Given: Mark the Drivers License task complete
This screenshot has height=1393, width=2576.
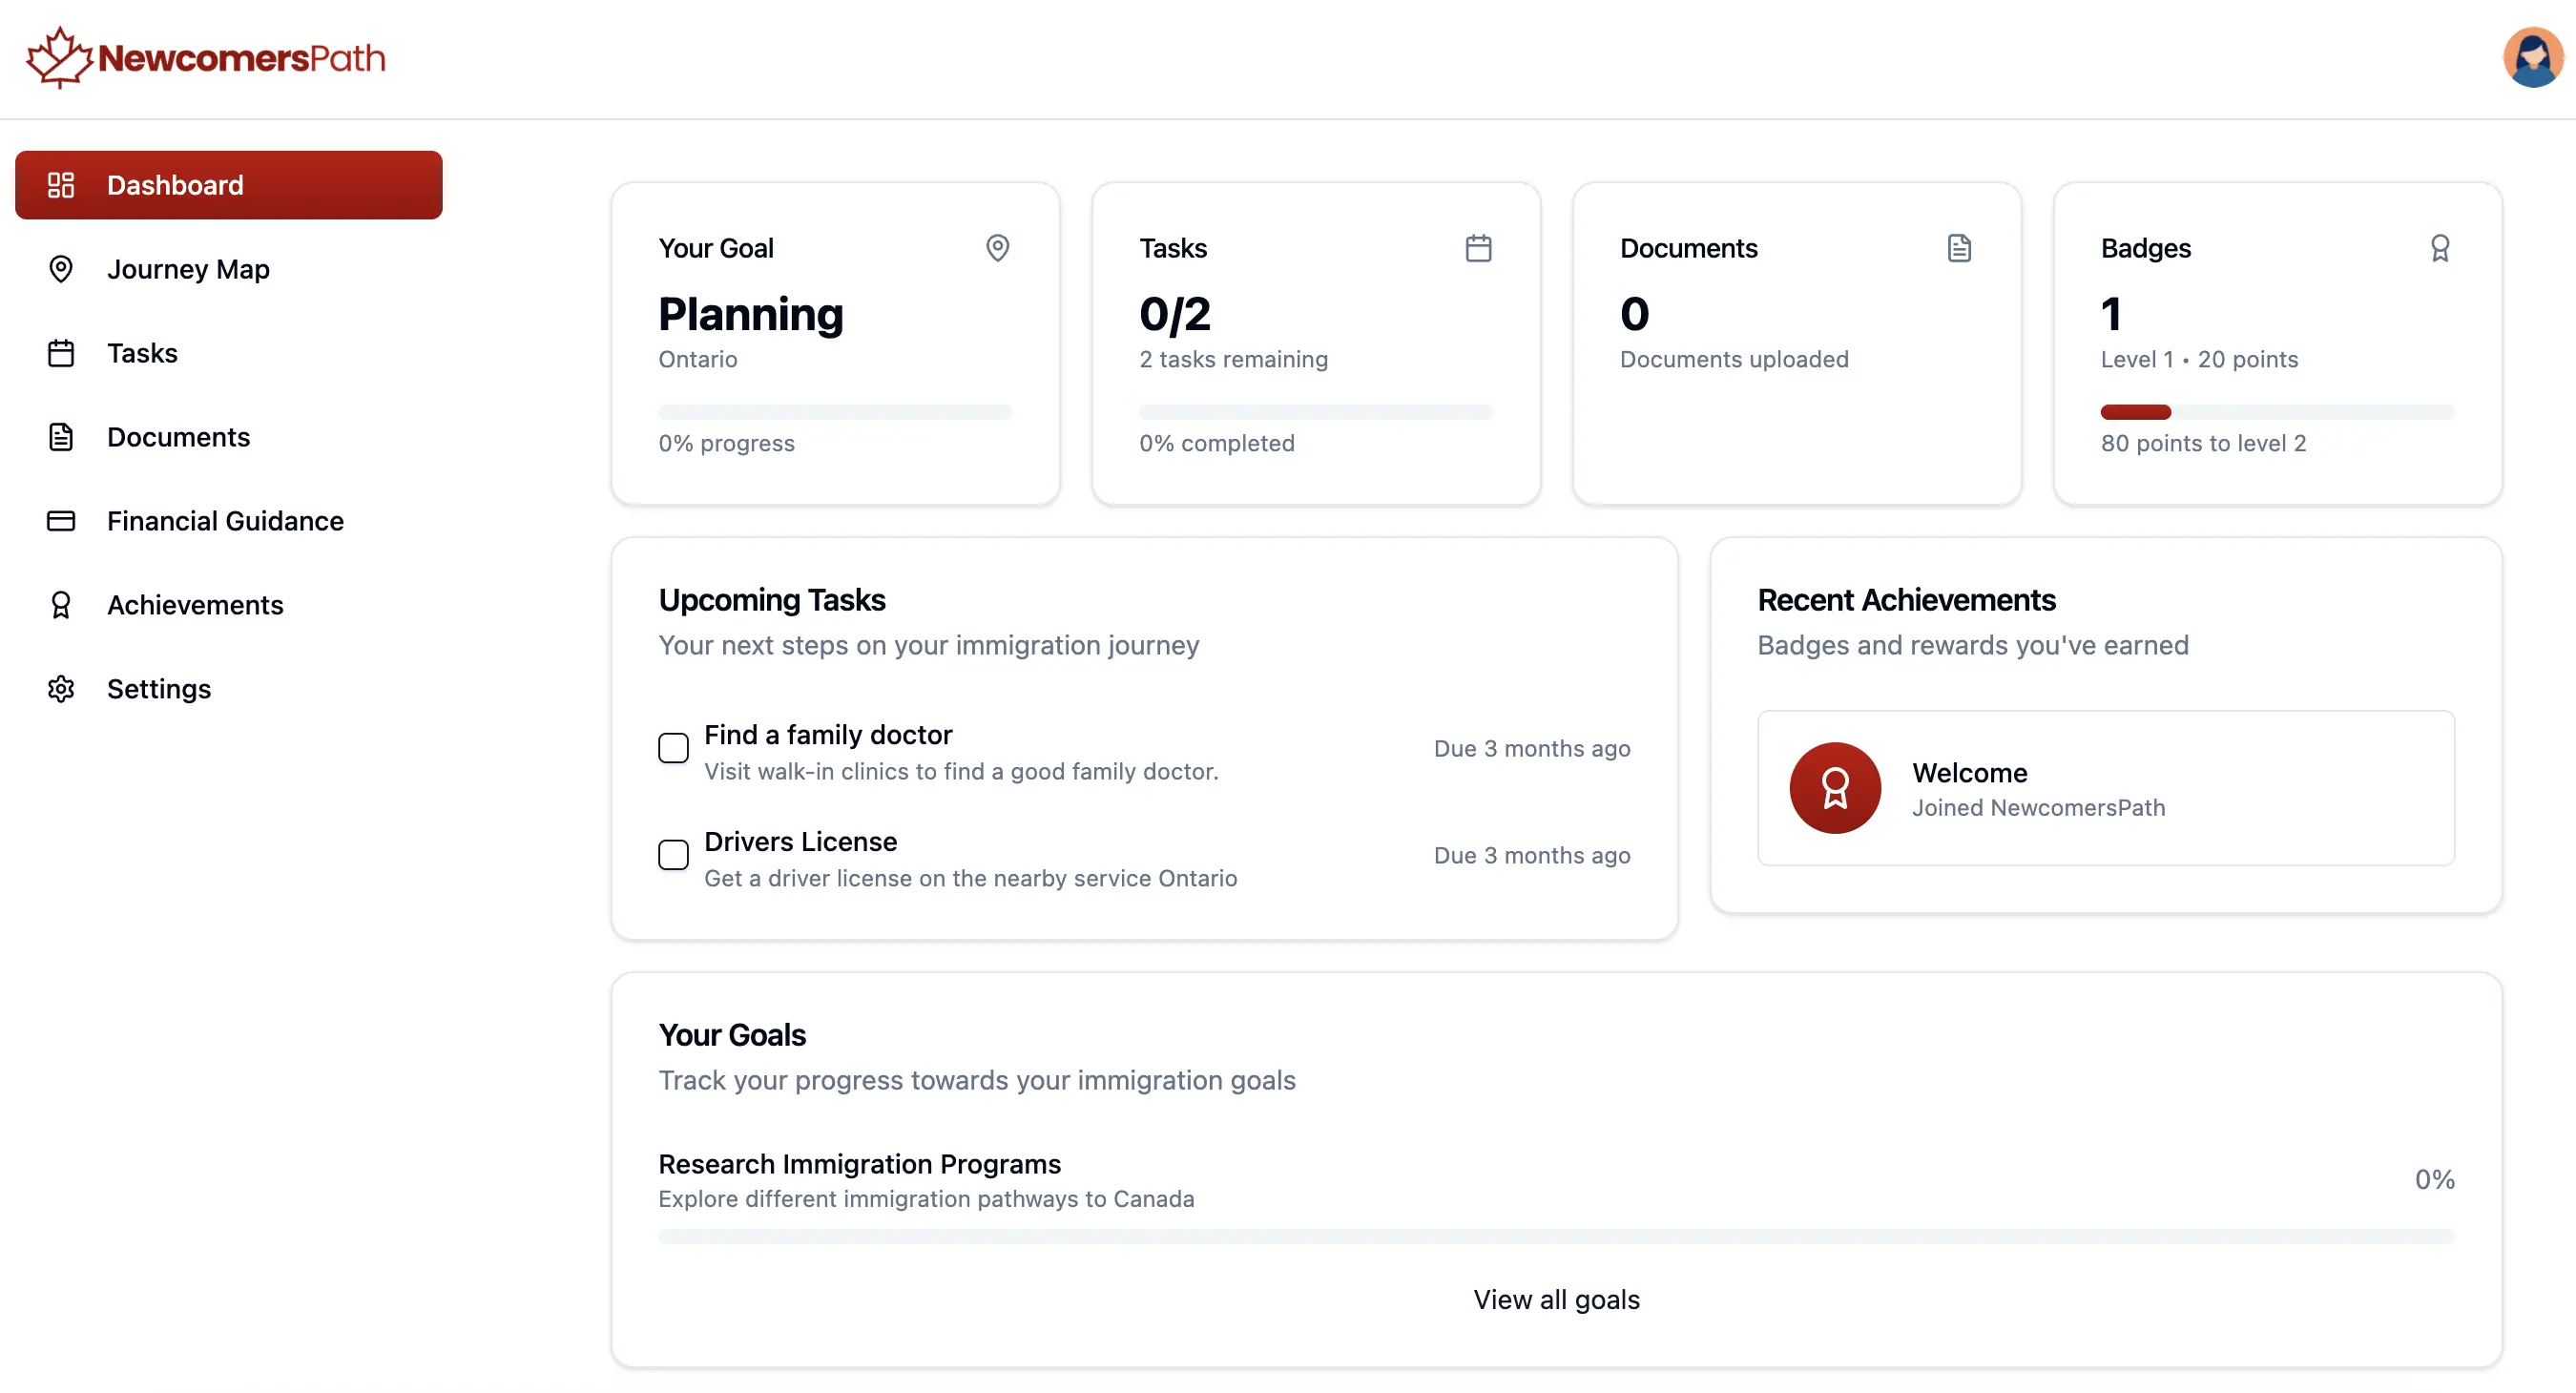Looking at the screenshot, I should click(673, 855).
